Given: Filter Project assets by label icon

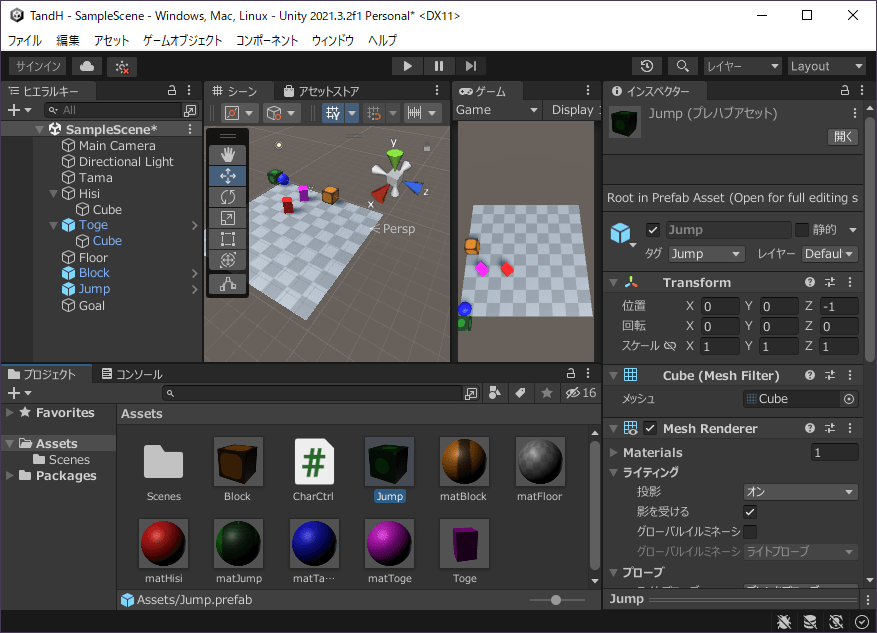Looking at the screenshot, I should point(520,393).
